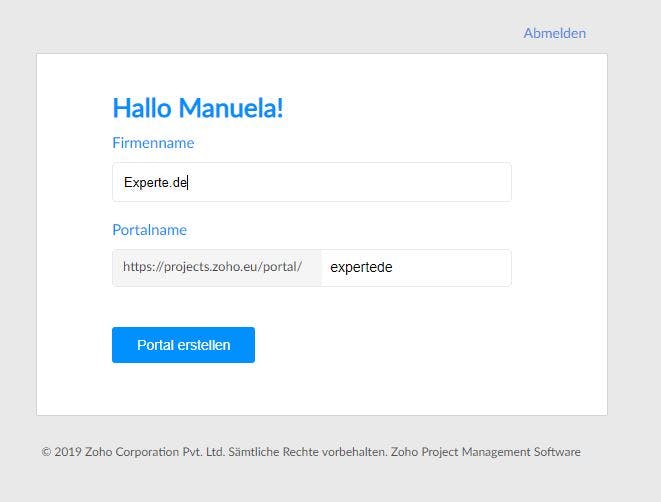The width and height of the screenshot is (661, 502).
Task: Click the word Manuela in the greeting
Action: click(231, 108)
